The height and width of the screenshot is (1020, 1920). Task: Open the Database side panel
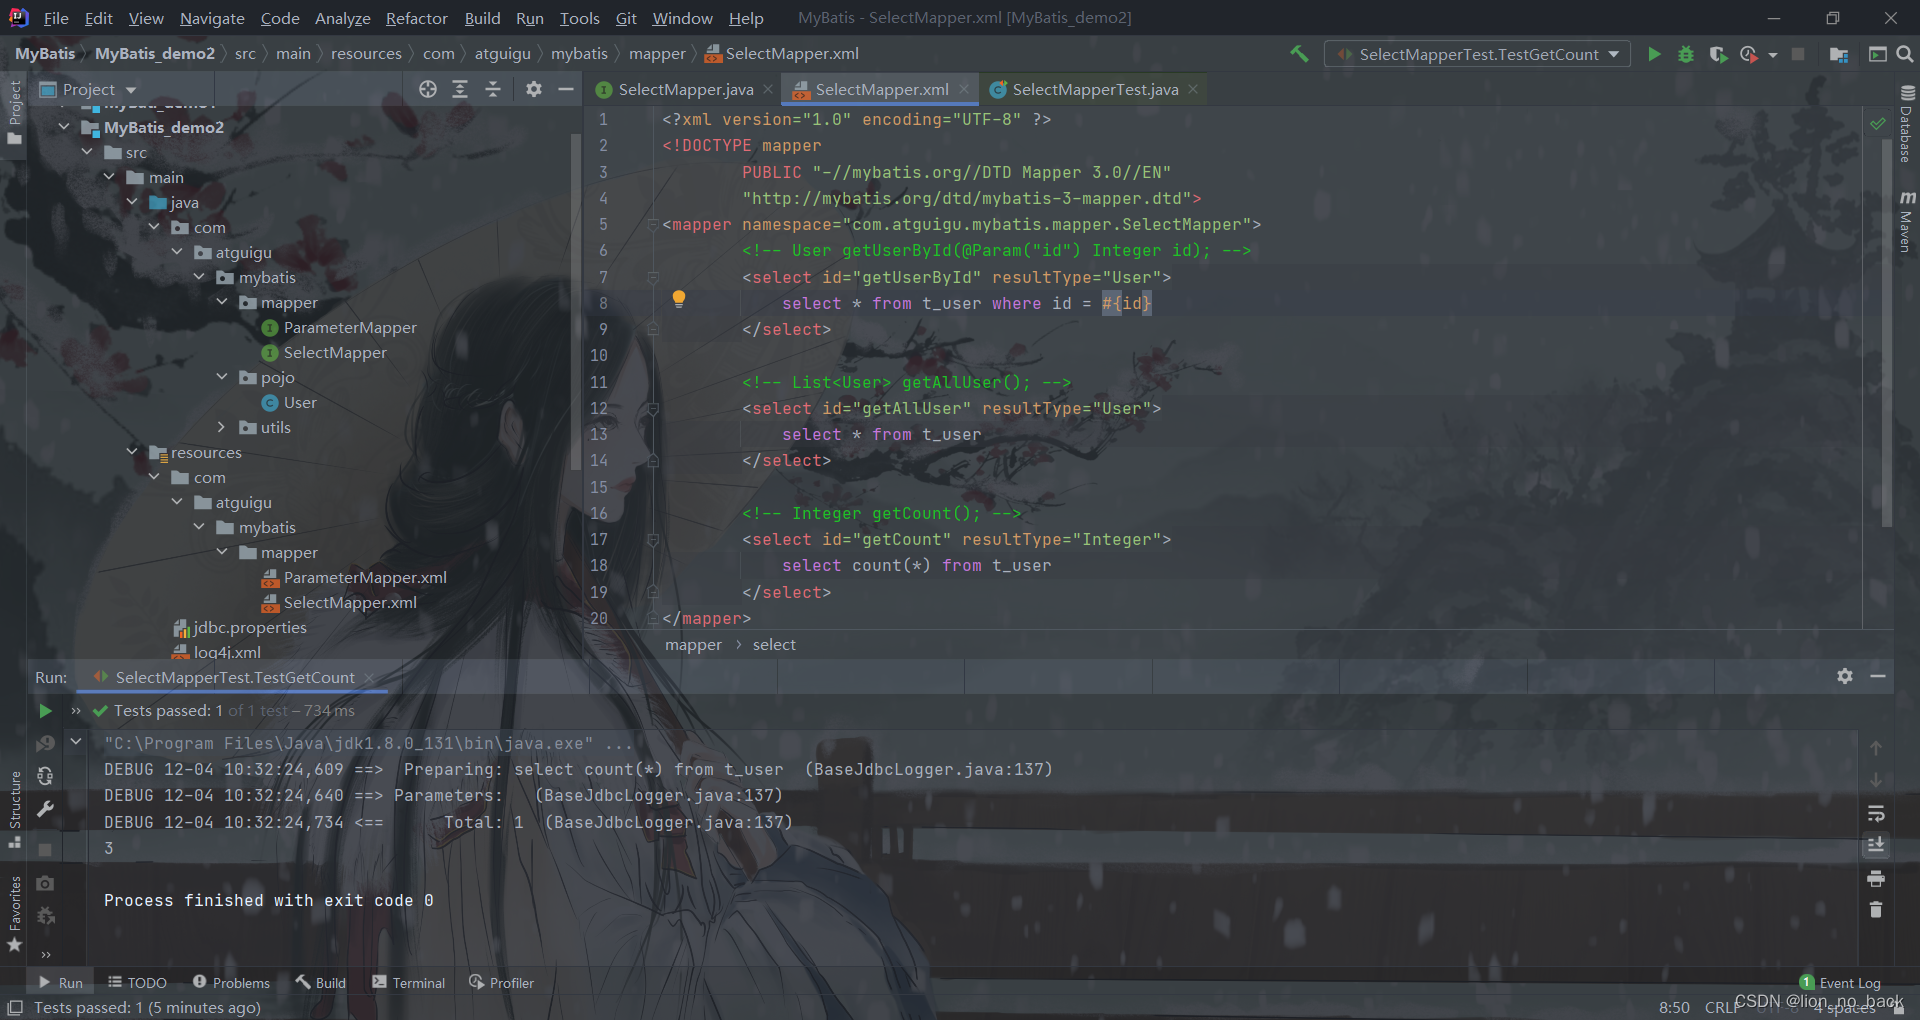[x=1907, y=124]
